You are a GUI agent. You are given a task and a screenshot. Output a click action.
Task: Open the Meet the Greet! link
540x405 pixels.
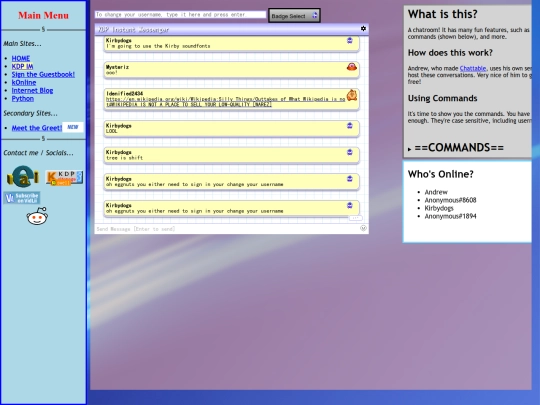(37, 128)
